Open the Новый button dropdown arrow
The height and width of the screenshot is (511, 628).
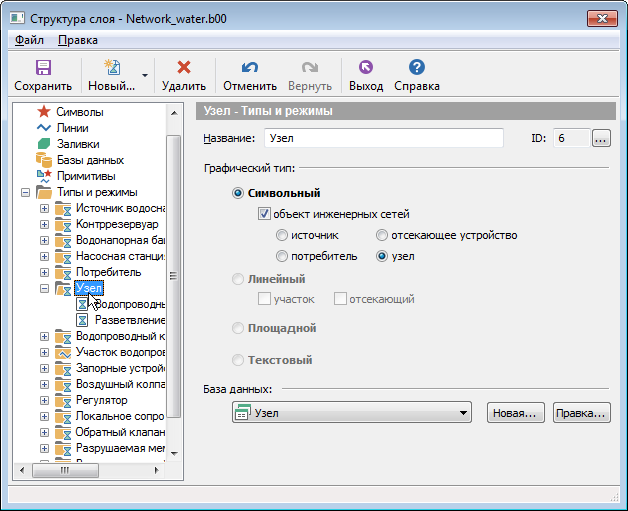(x=145, y=75)
